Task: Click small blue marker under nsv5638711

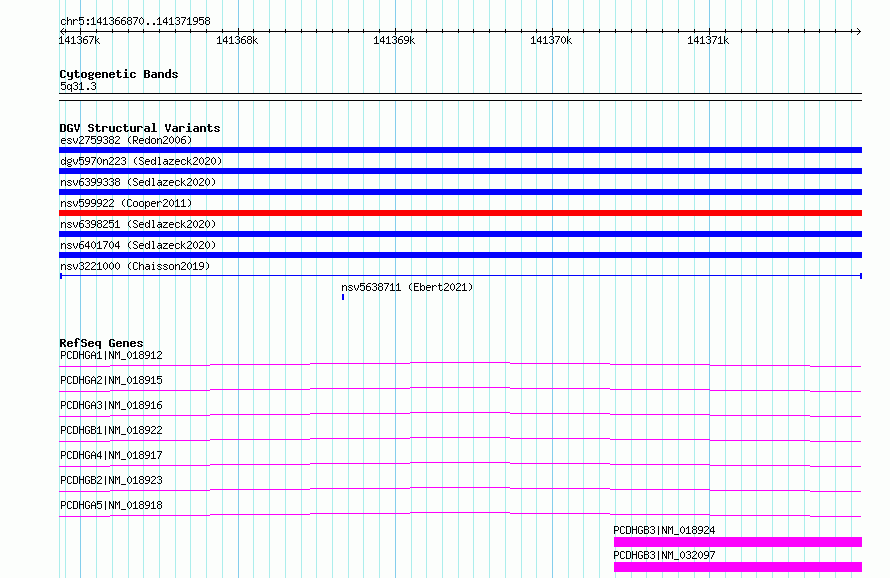Action: [x=343, y=297]
